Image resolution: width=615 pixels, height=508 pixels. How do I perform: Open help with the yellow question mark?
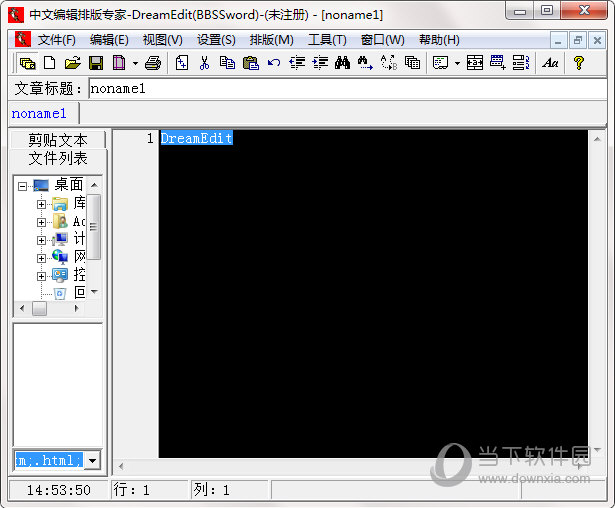coord(579,63)
